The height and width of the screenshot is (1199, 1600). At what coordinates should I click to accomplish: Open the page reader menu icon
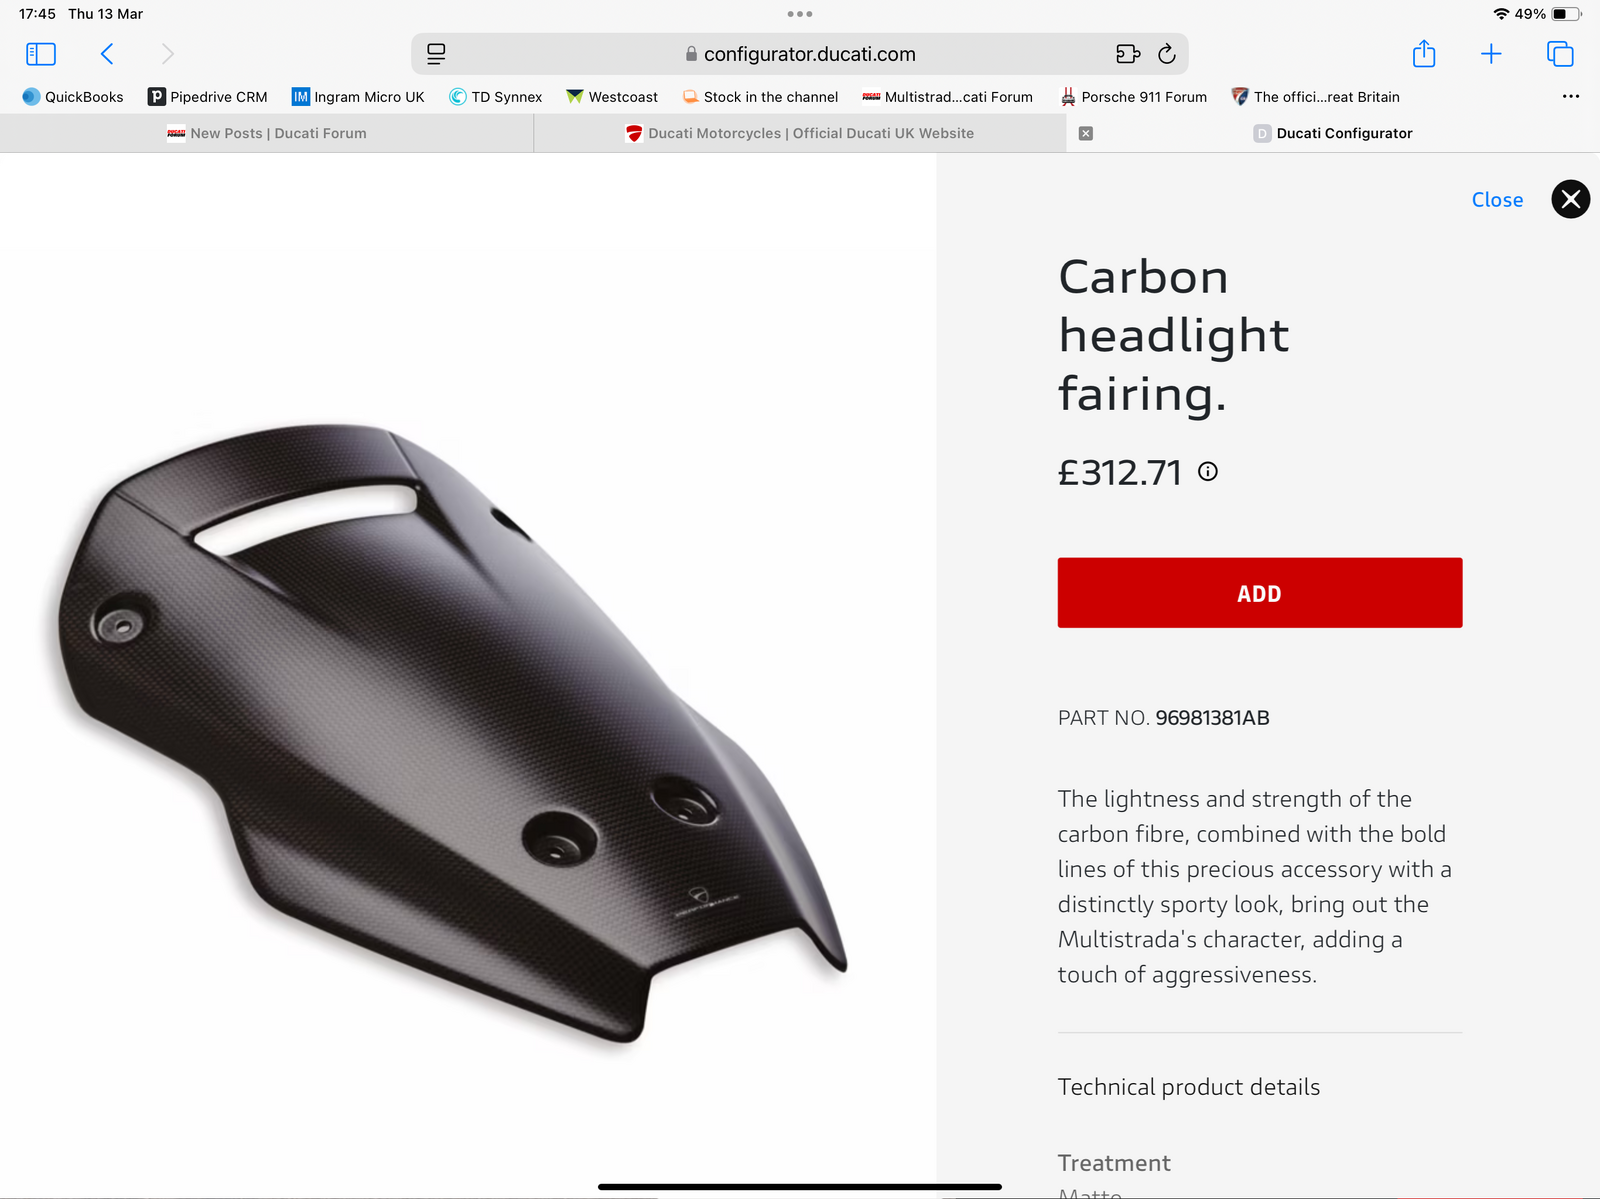click(x=436, y=54)
